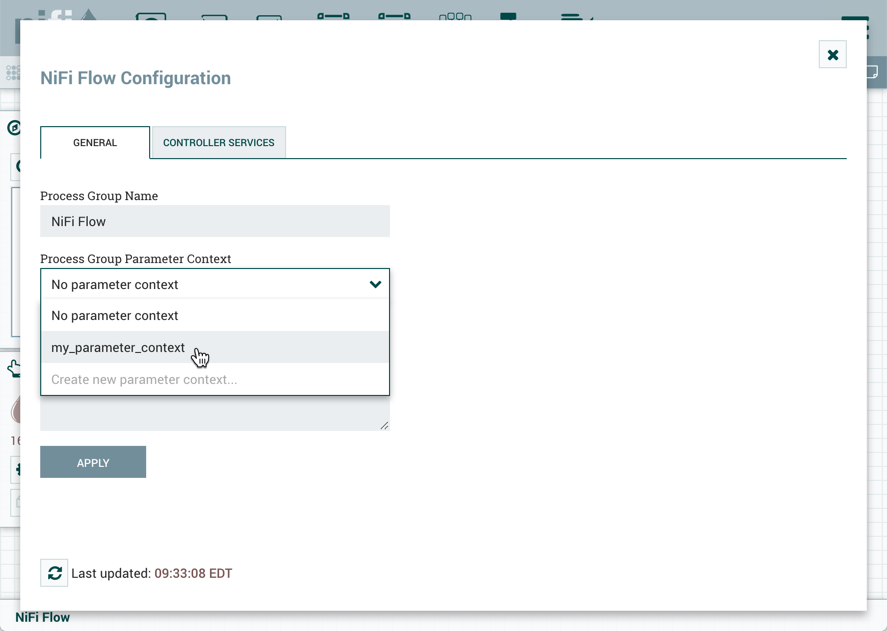Choose 'No parameter context' in the open list
The width and height of the screenshot is (887, 631).
pyautogui.click(x=115, y=316)
